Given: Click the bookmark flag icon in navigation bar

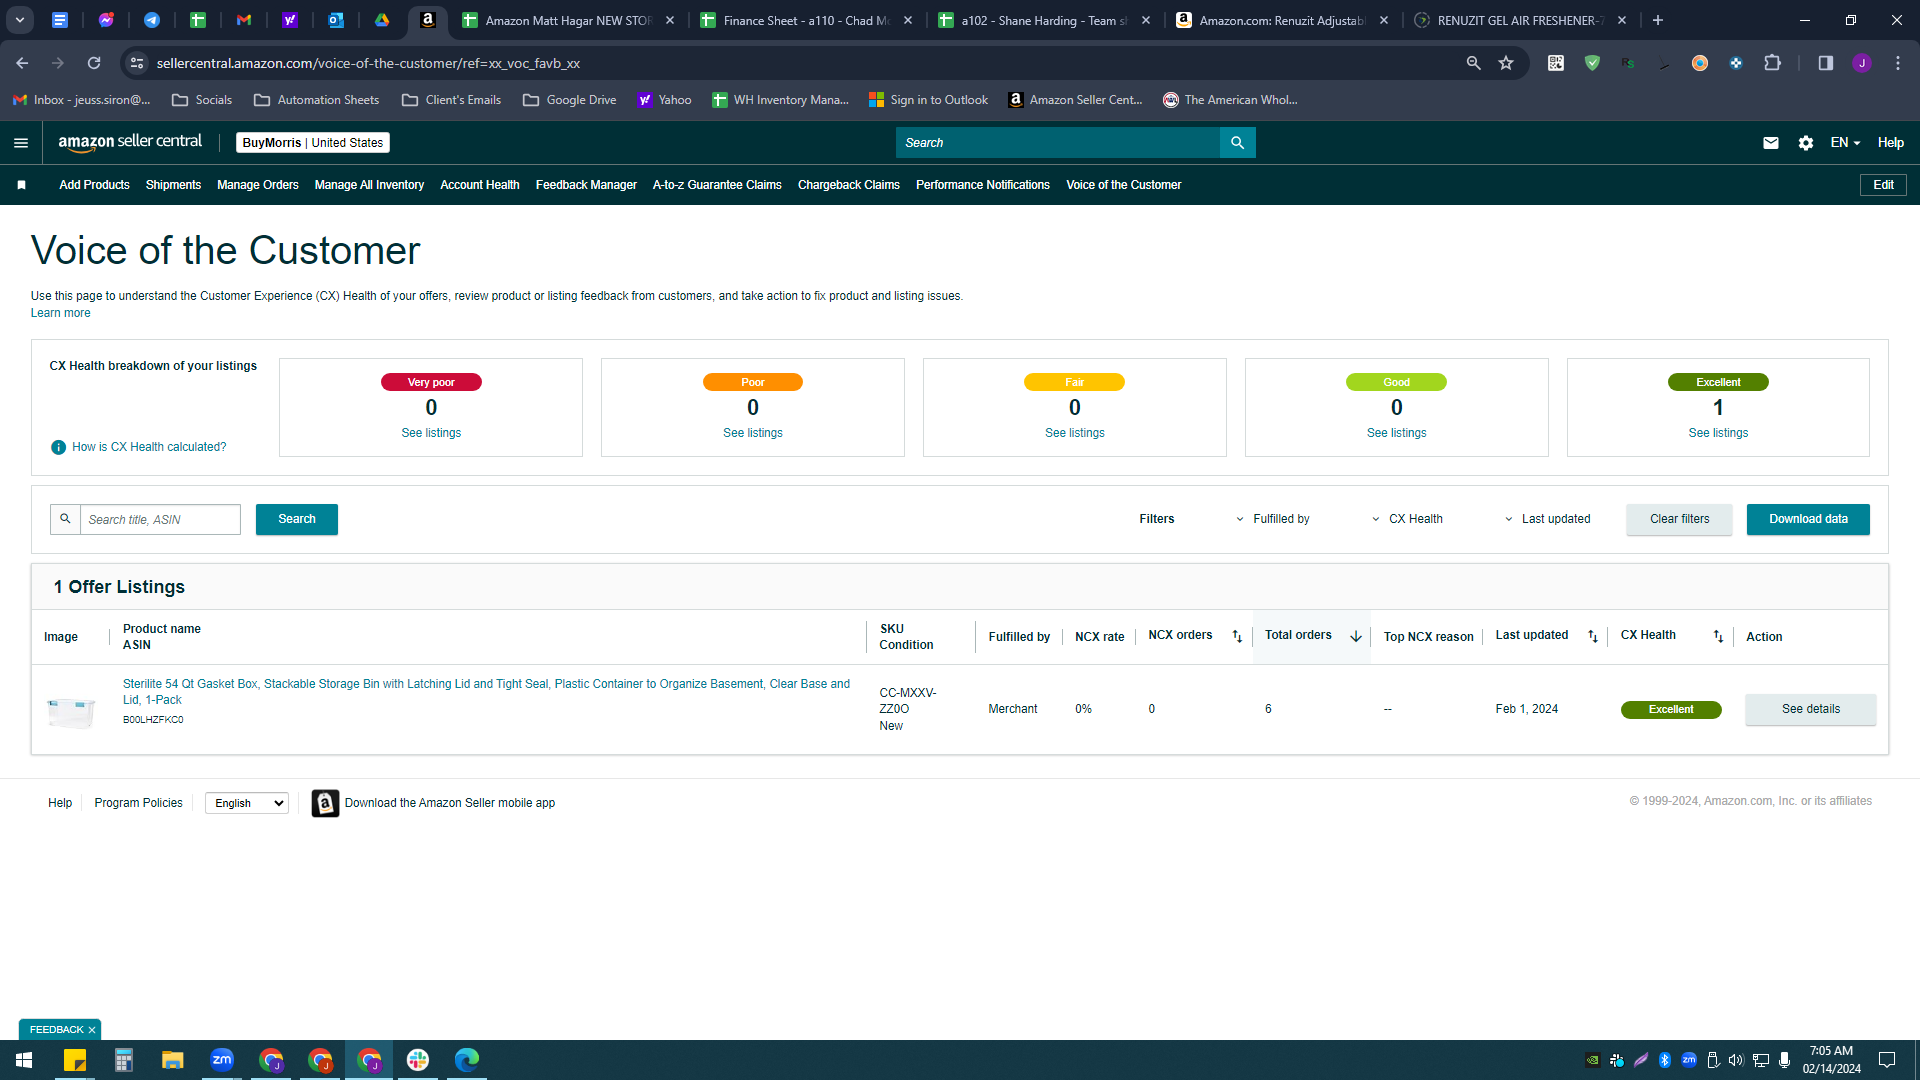Looking at the screenshot, I should [x=22, y=185].
